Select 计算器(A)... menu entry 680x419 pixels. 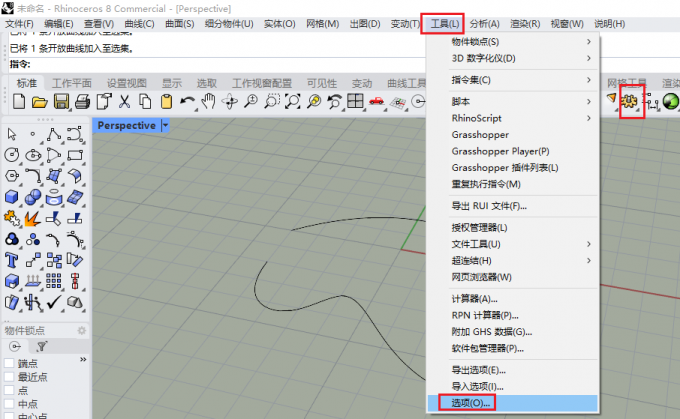[x=512, y=299]
